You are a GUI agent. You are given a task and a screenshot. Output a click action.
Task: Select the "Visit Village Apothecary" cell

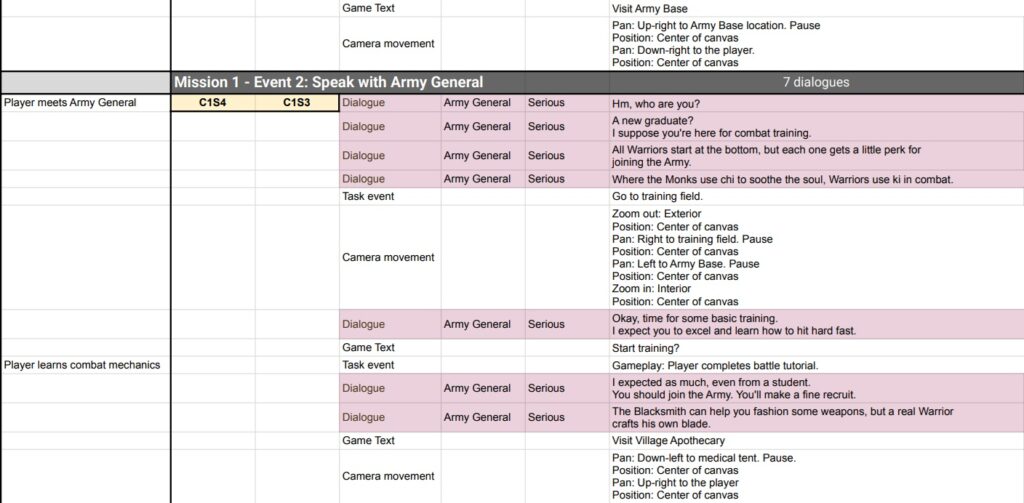816,440
